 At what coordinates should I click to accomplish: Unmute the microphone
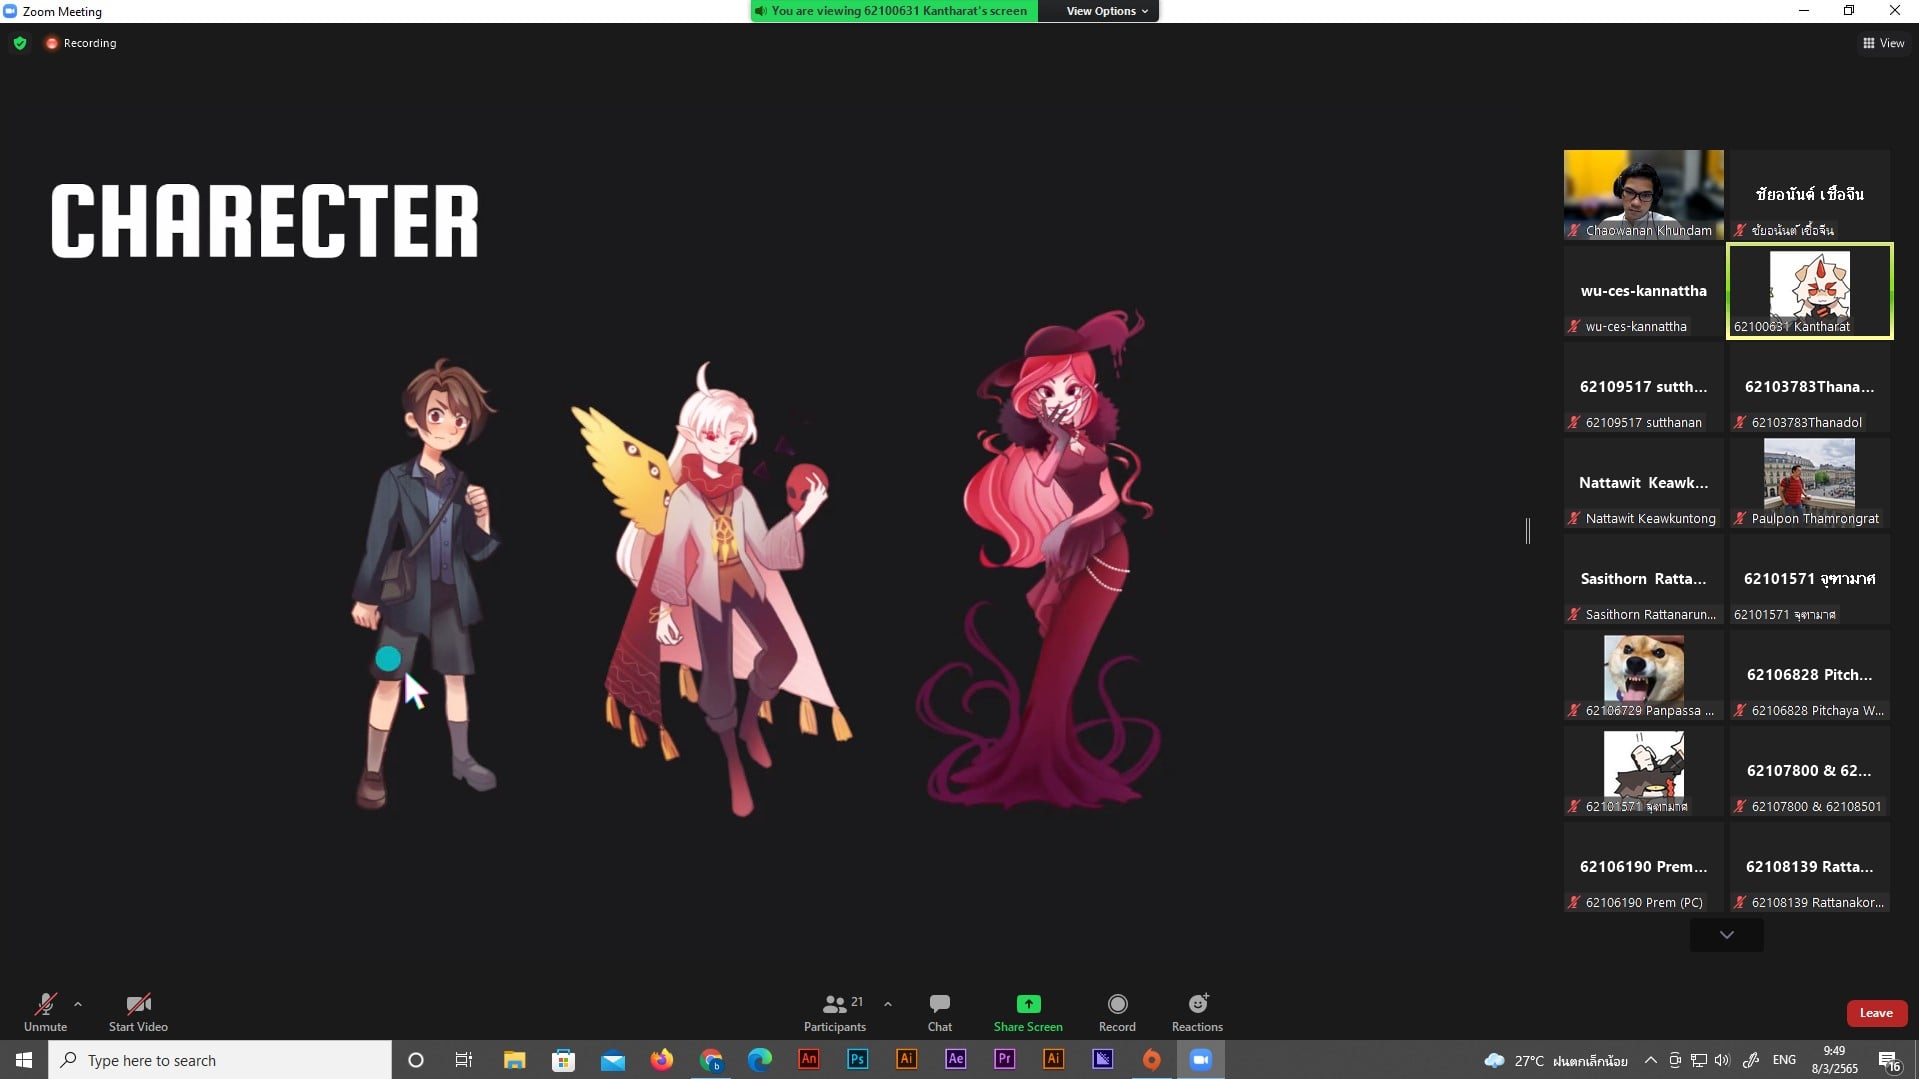[45, 1011]
